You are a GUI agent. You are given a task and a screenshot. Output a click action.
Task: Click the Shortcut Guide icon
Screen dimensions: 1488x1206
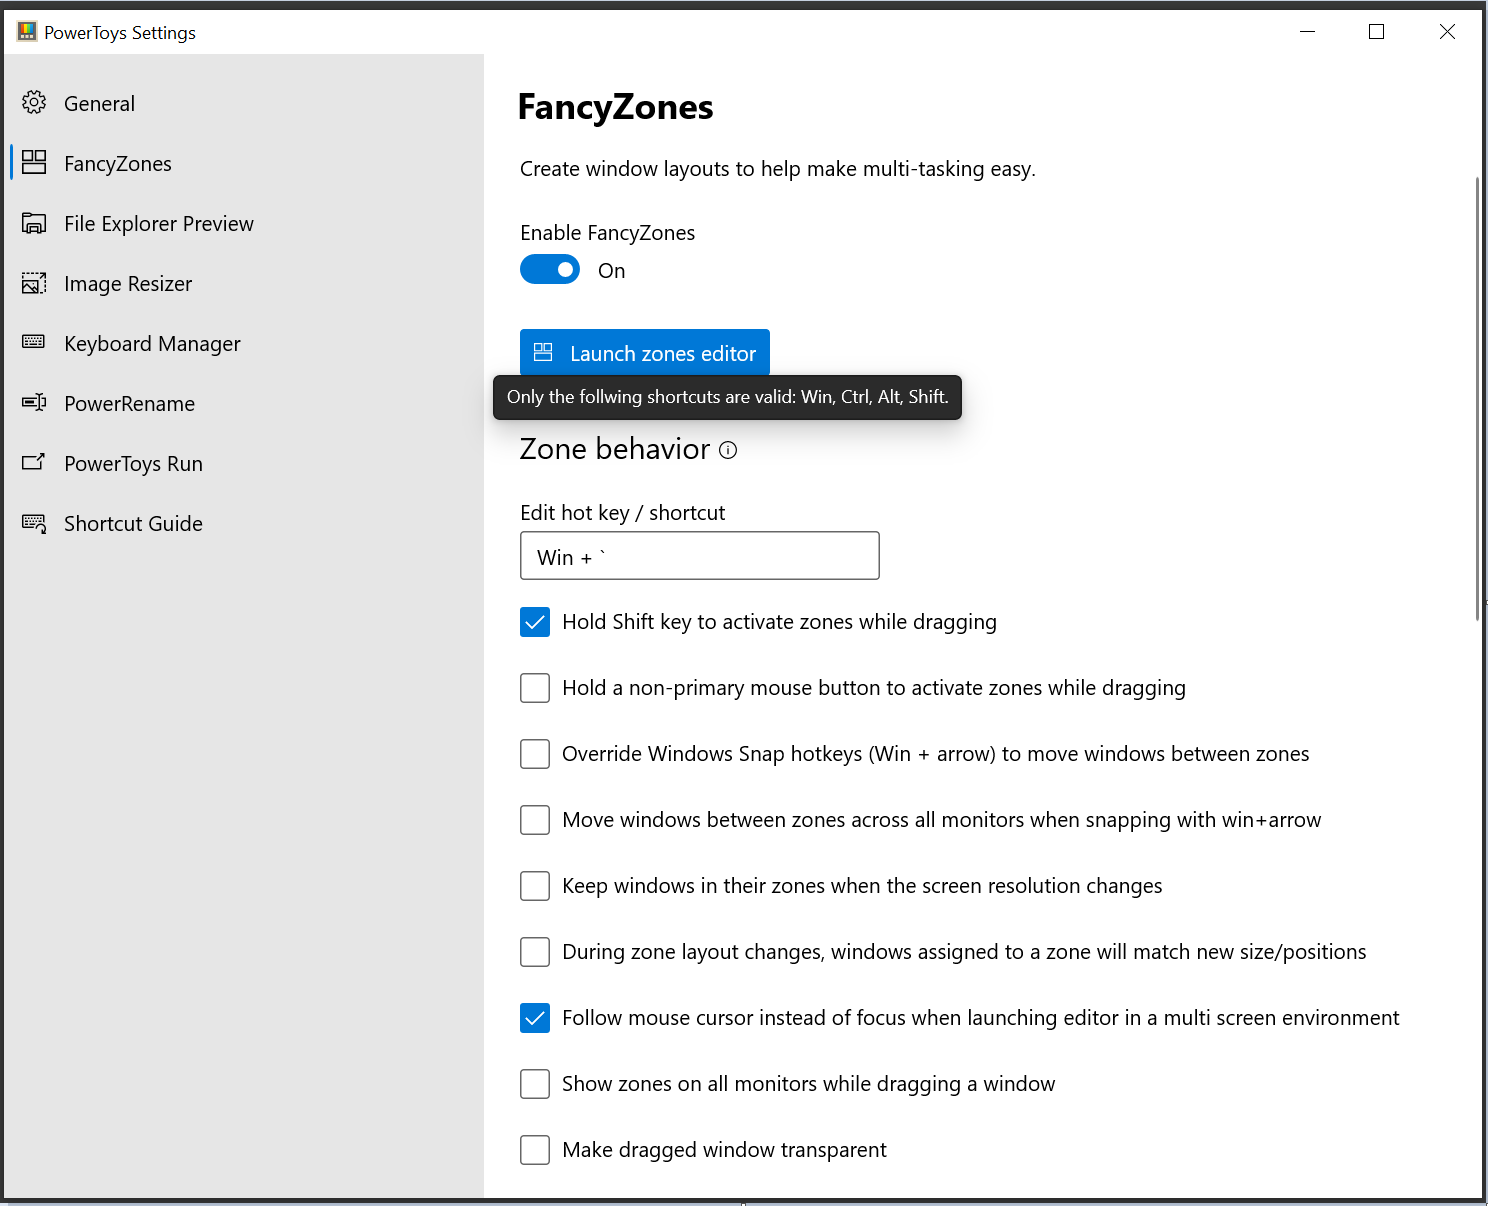(33, 523)
